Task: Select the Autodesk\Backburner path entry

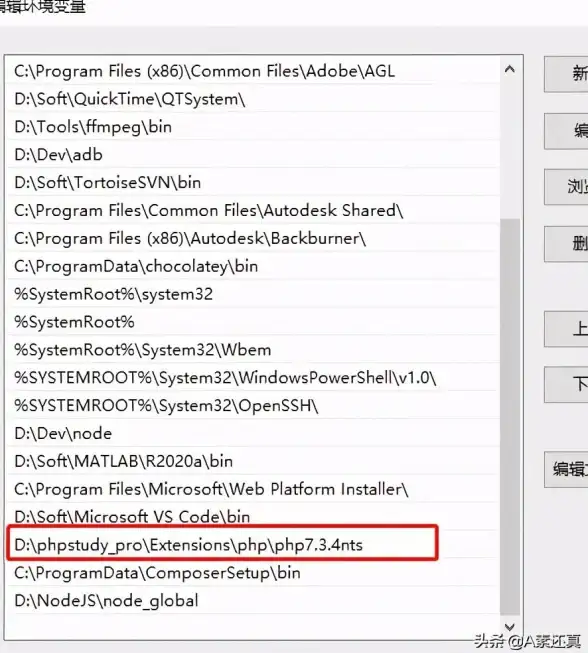Action: click(253, 239)
